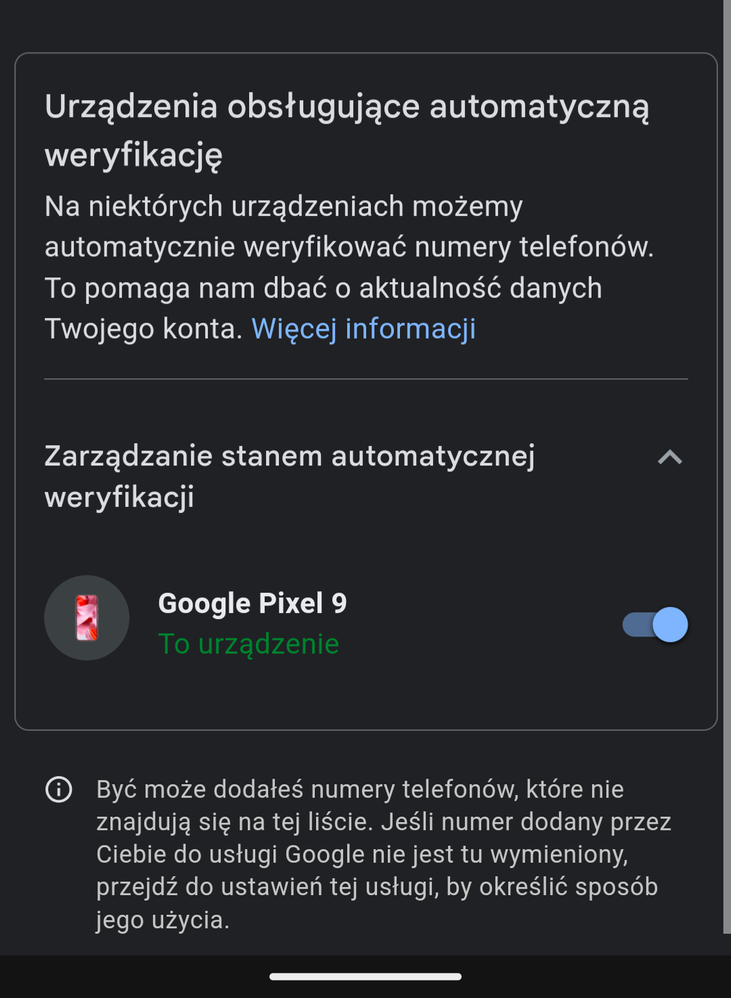The width and height of the screenshot is (731, 998).
Task: Select the Google Pixel 9 device name
Action: (x=252, y=603)
